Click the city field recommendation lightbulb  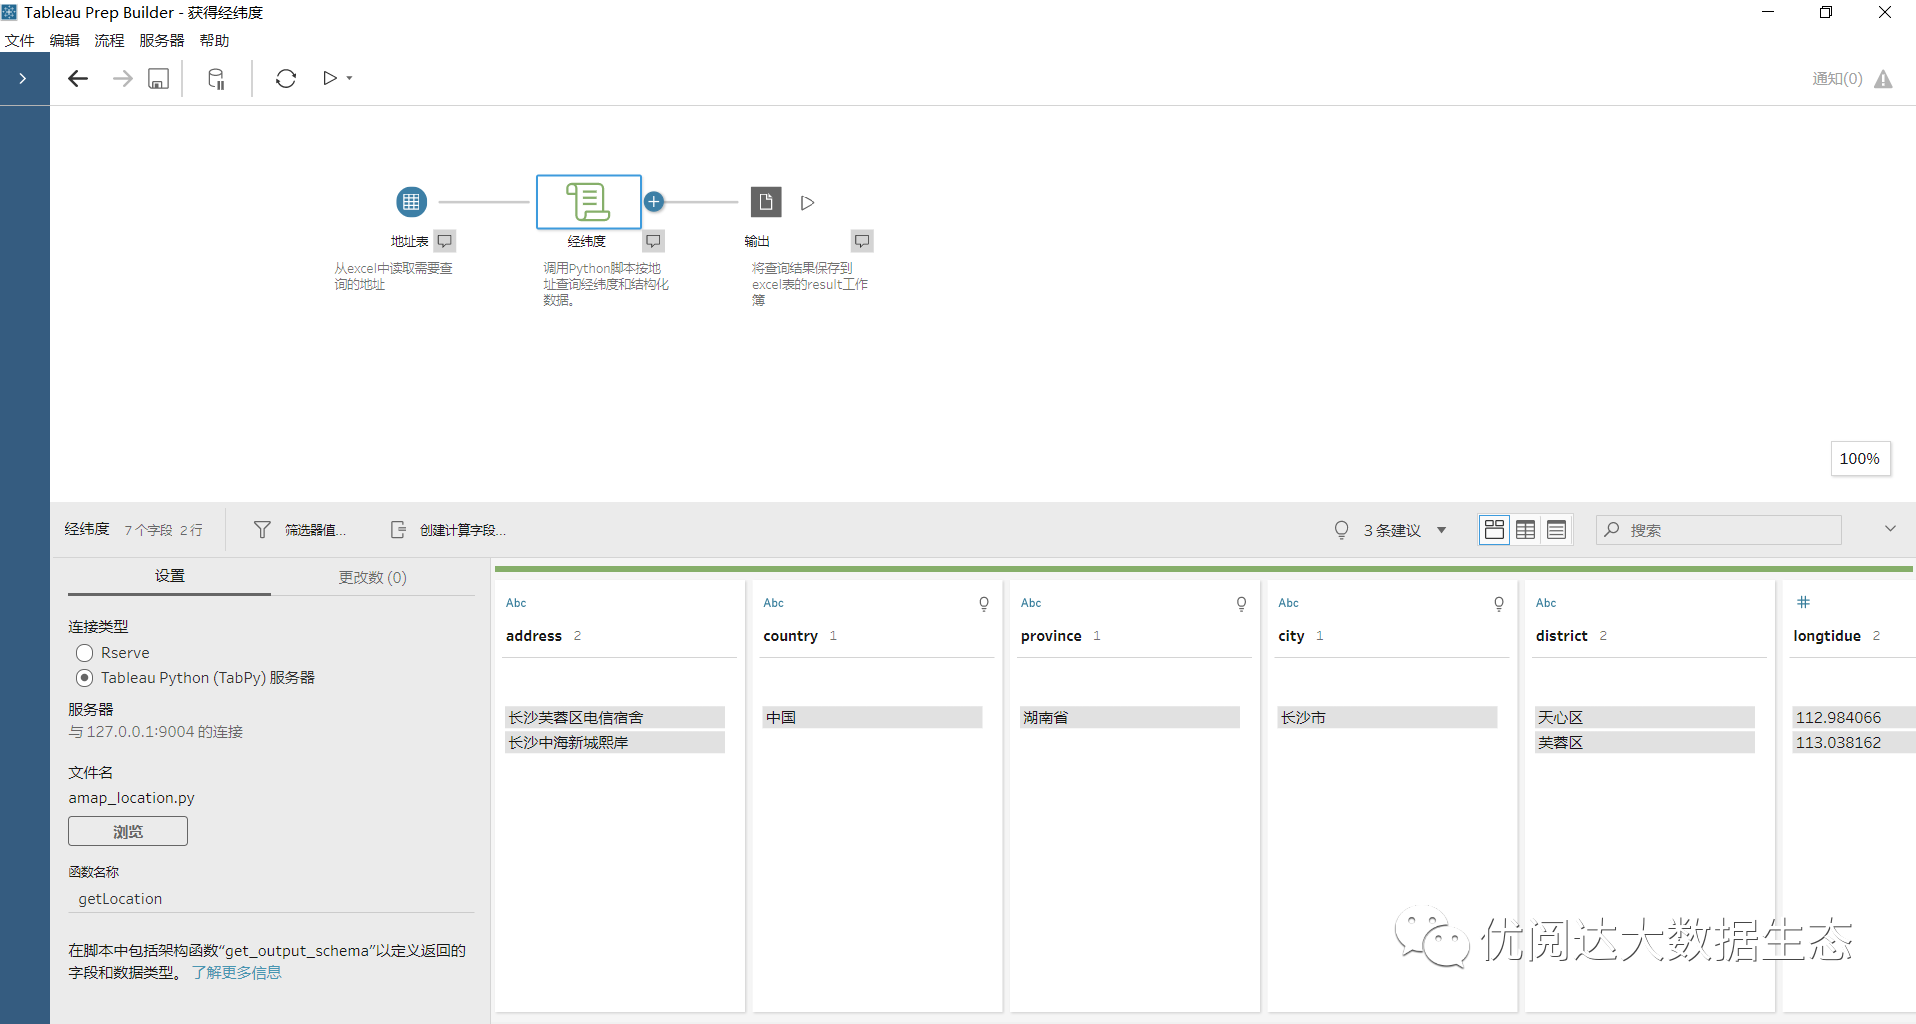coord(1499,604)
